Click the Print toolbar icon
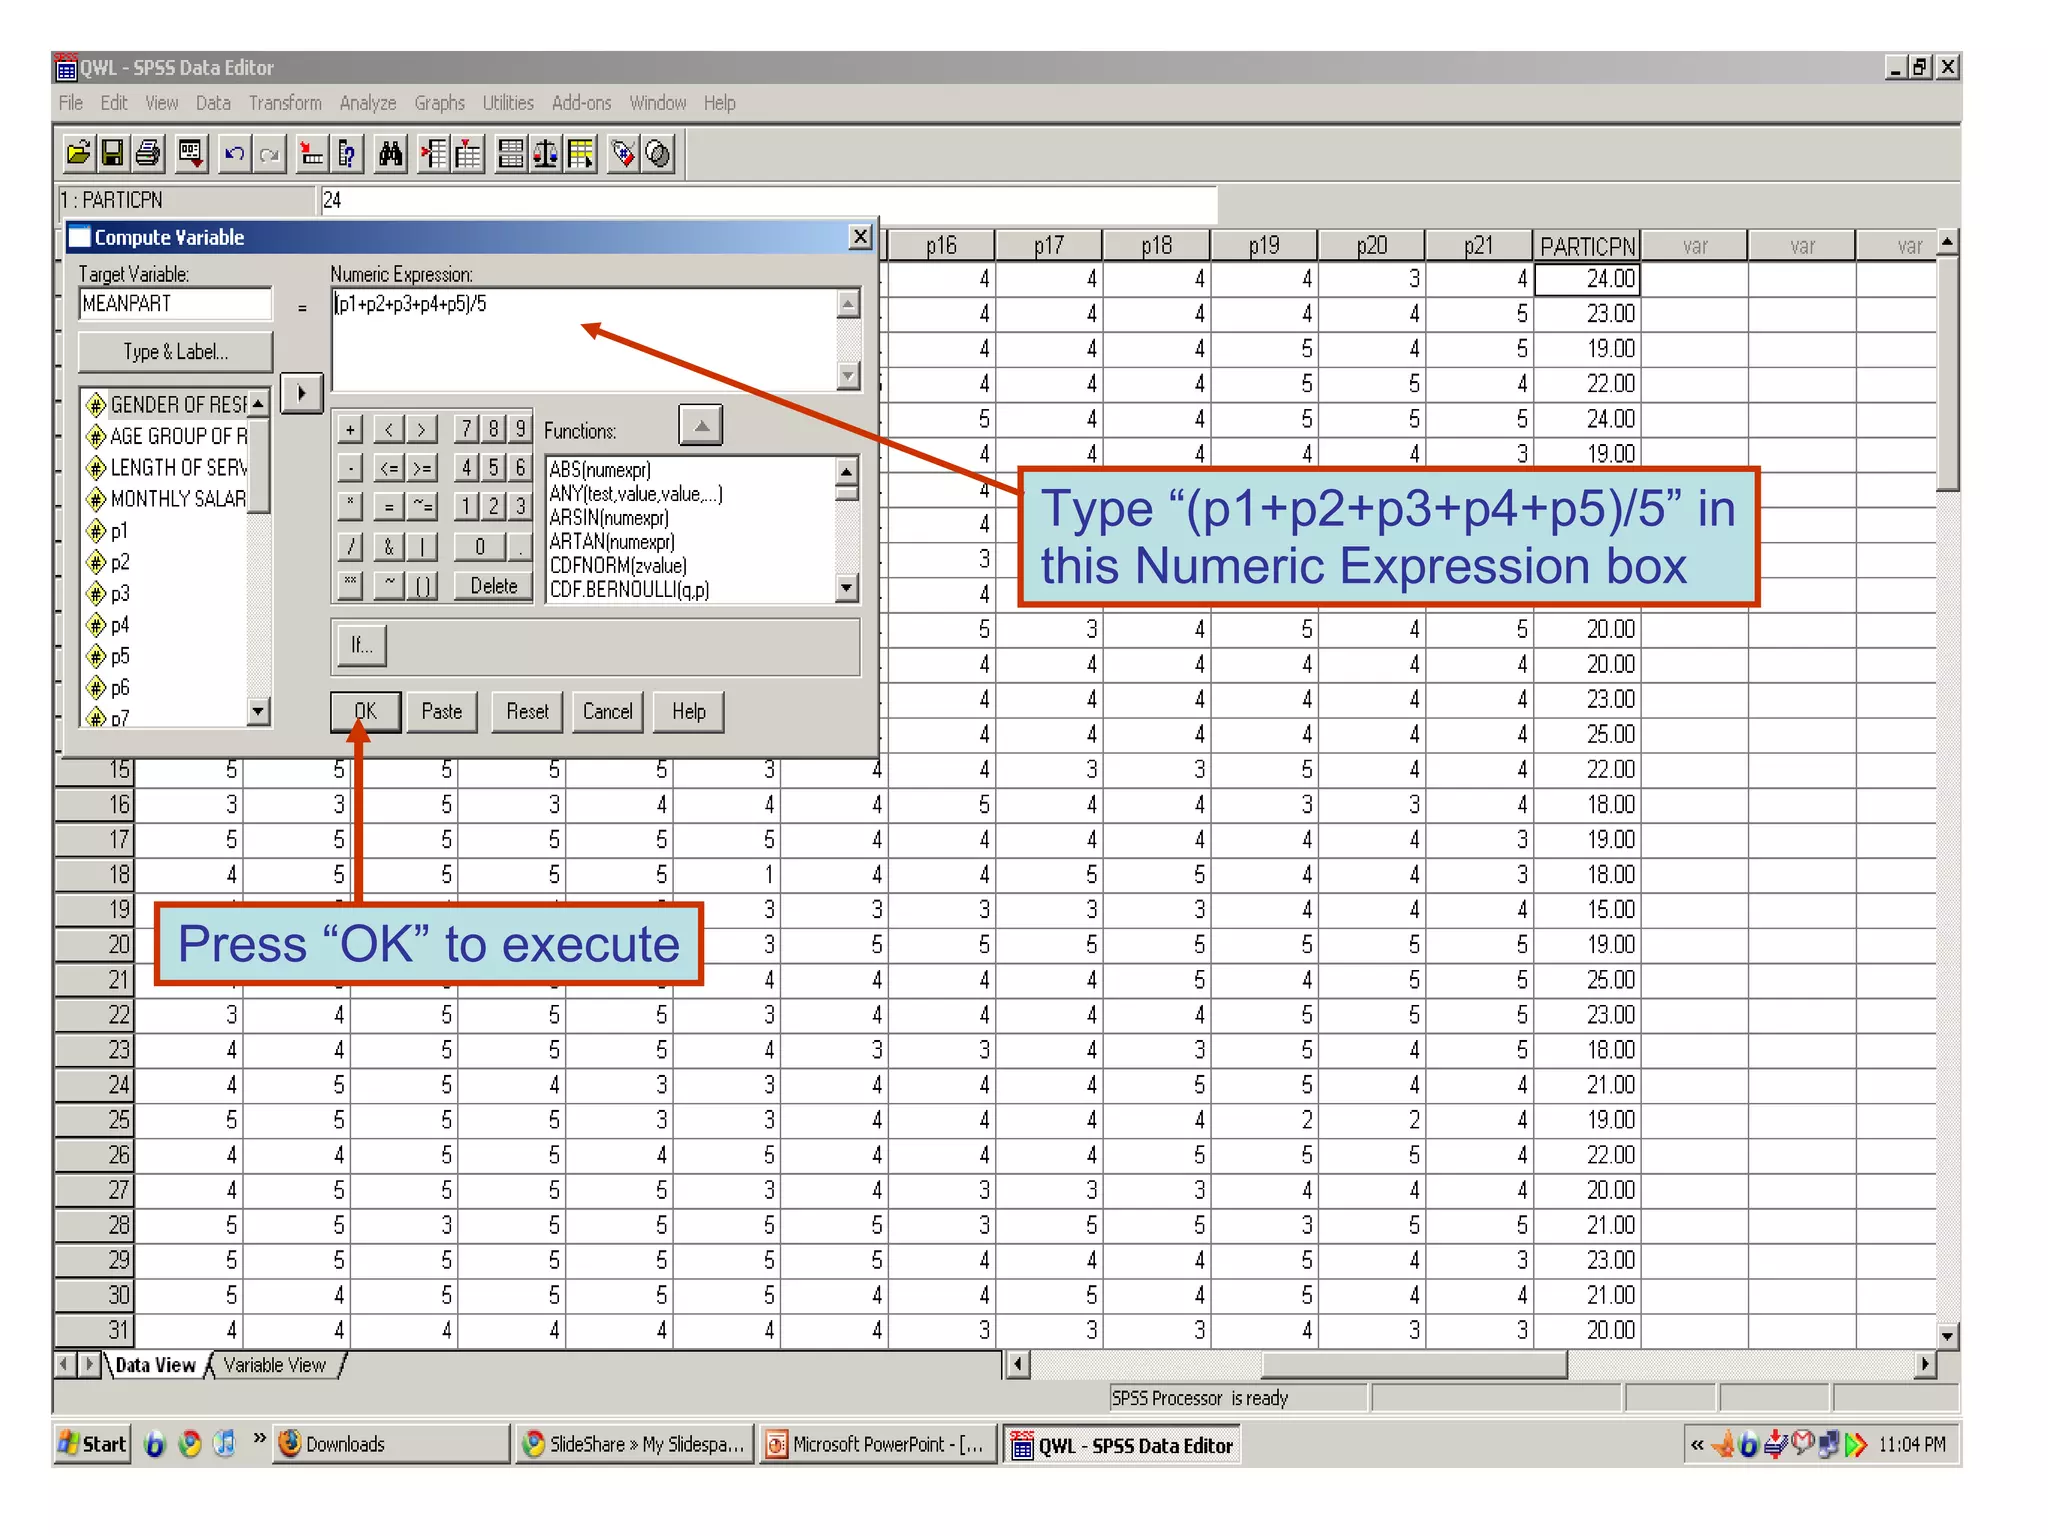Viewport: 2048px width, 1536px height. [x=148, y=154]
